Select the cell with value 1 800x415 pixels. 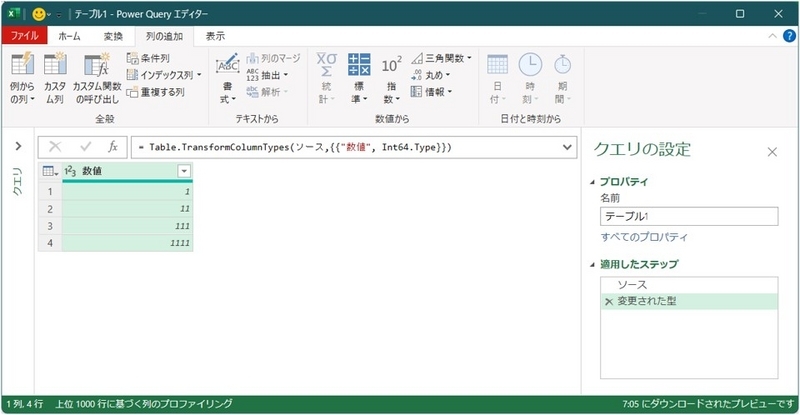pos(128,191)
